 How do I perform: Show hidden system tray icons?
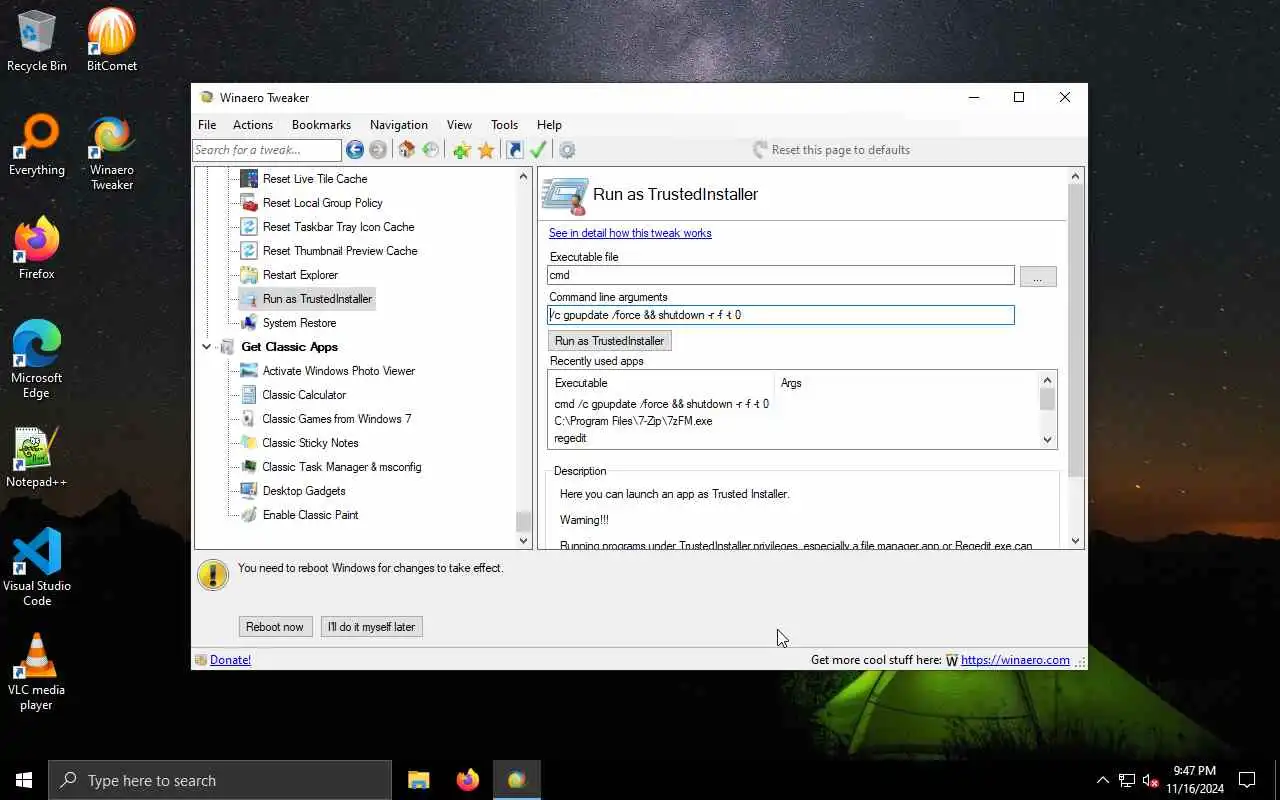click(1103, 780)
